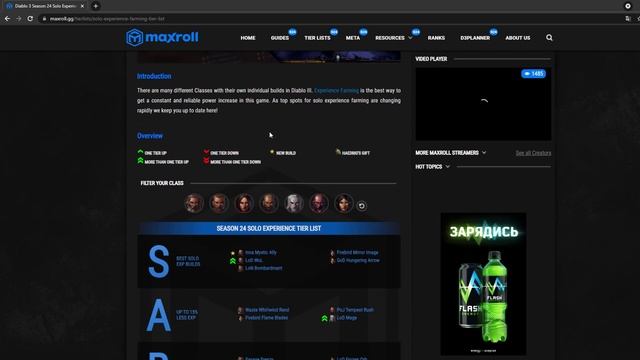Open the LoD WoL build
The width and height of the screenshot is (640, 360).
click(254, 260)
